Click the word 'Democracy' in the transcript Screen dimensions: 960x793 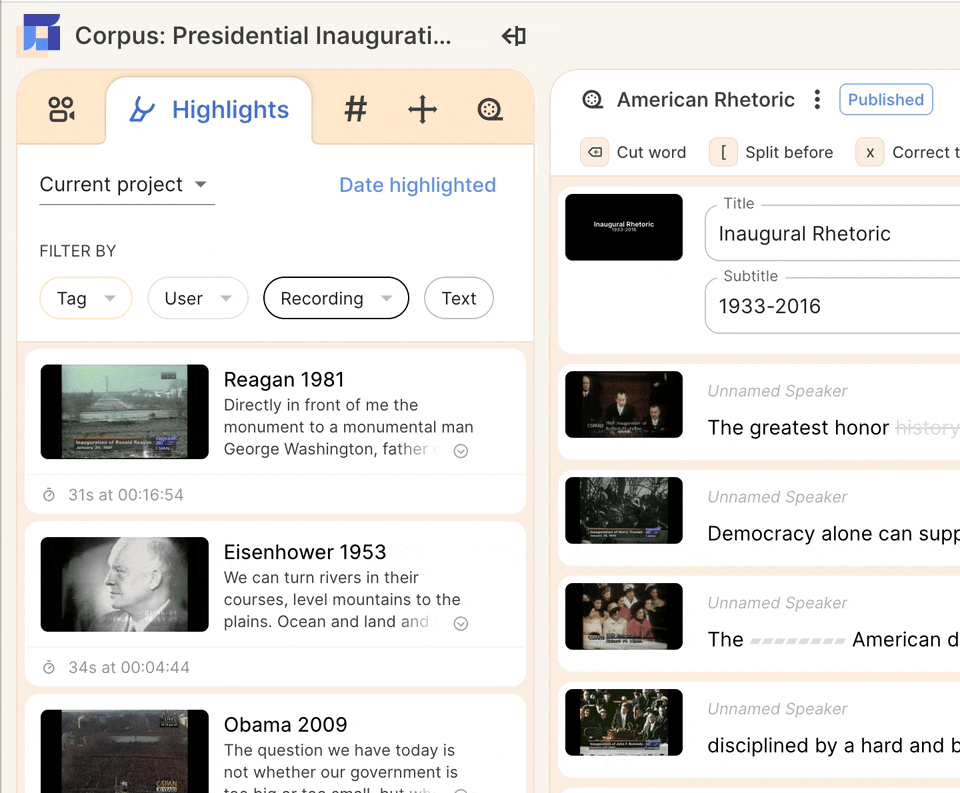point(762,533)
